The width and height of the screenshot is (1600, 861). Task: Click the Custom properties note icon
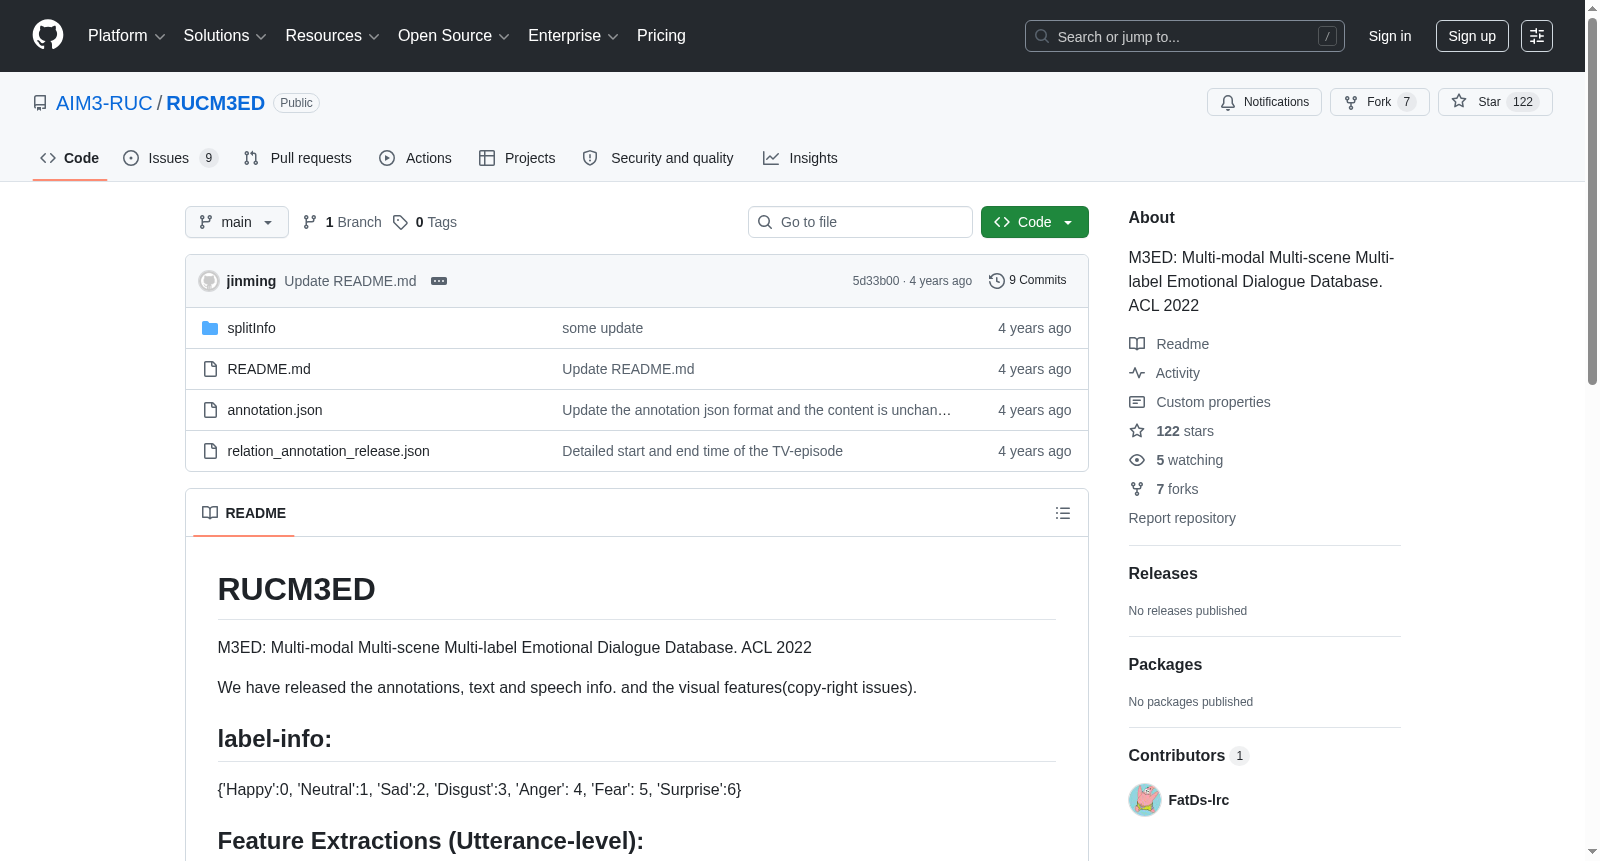(x=1137, y=402)
